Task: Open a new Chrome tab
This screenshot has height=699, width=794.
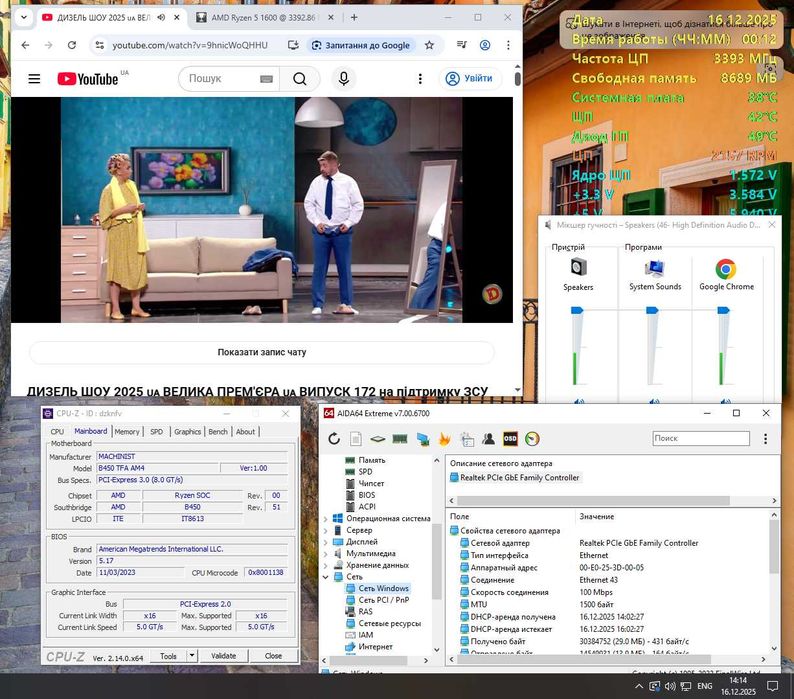Action: 354,17
